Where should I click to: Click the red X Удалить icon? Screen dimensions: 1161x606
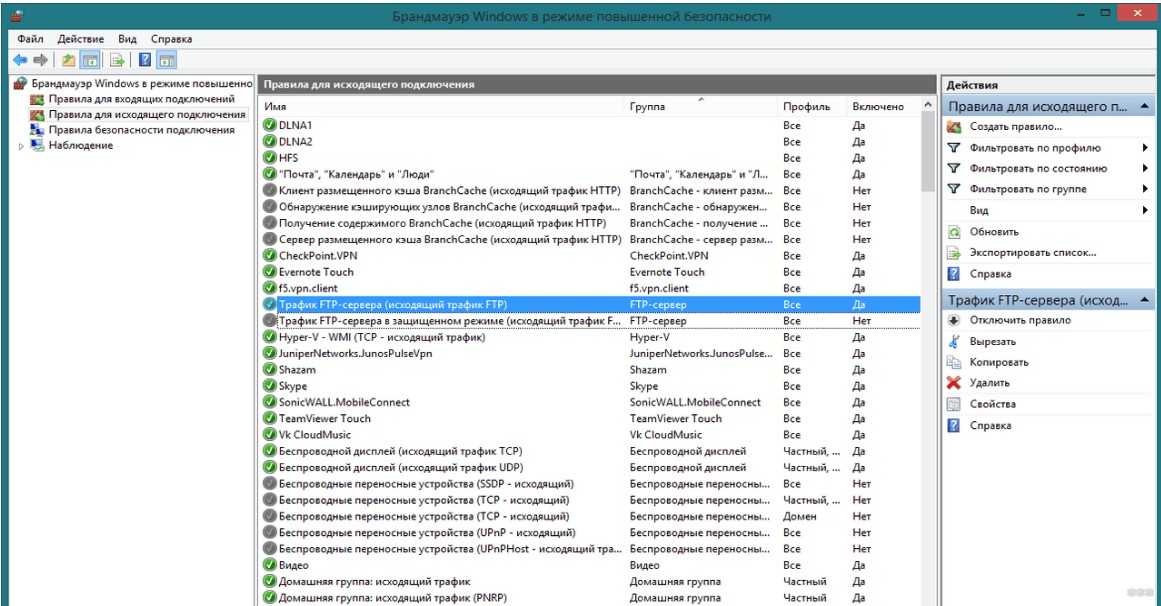click(954, 383)
